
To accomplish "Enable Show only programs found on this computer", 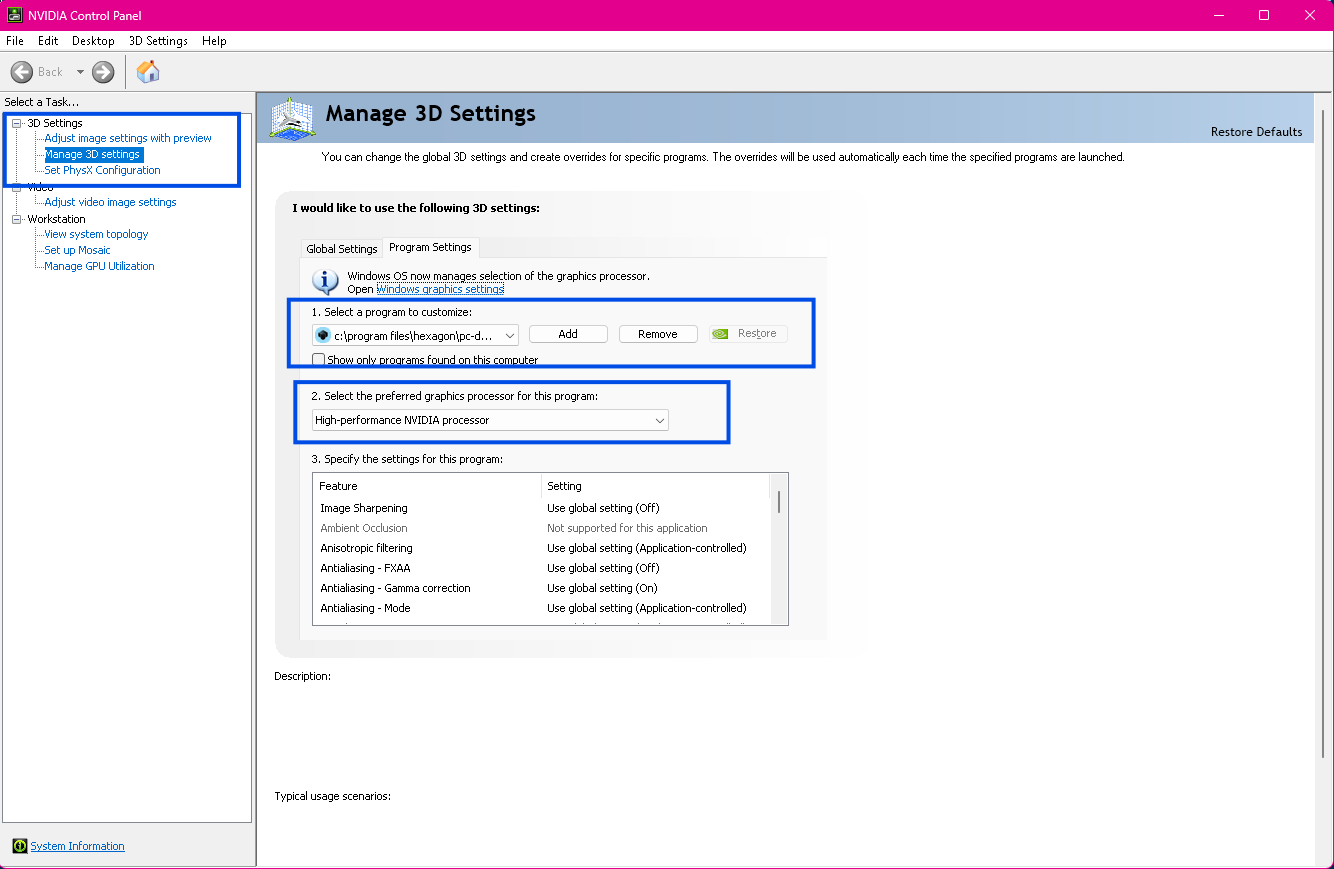I will coord(319,360).
